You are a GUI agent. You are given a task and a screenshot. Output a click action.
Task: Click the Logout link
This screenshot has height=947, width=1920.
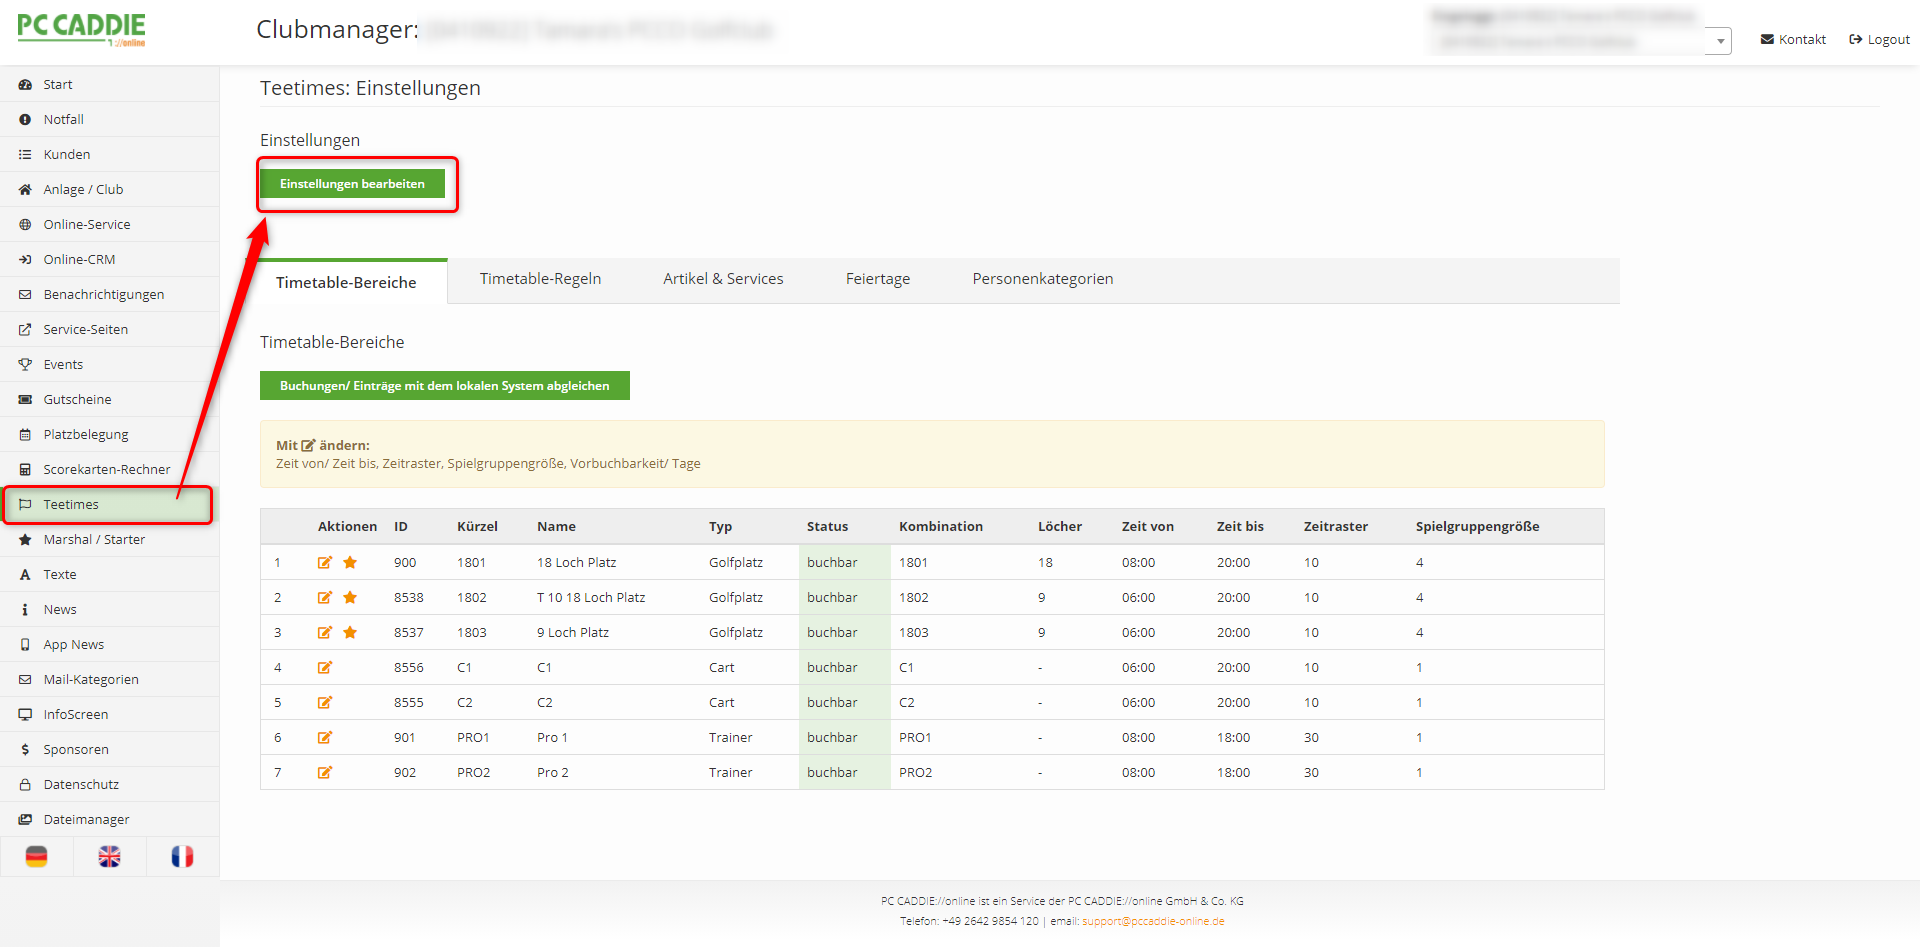[x=1879, y=40]
